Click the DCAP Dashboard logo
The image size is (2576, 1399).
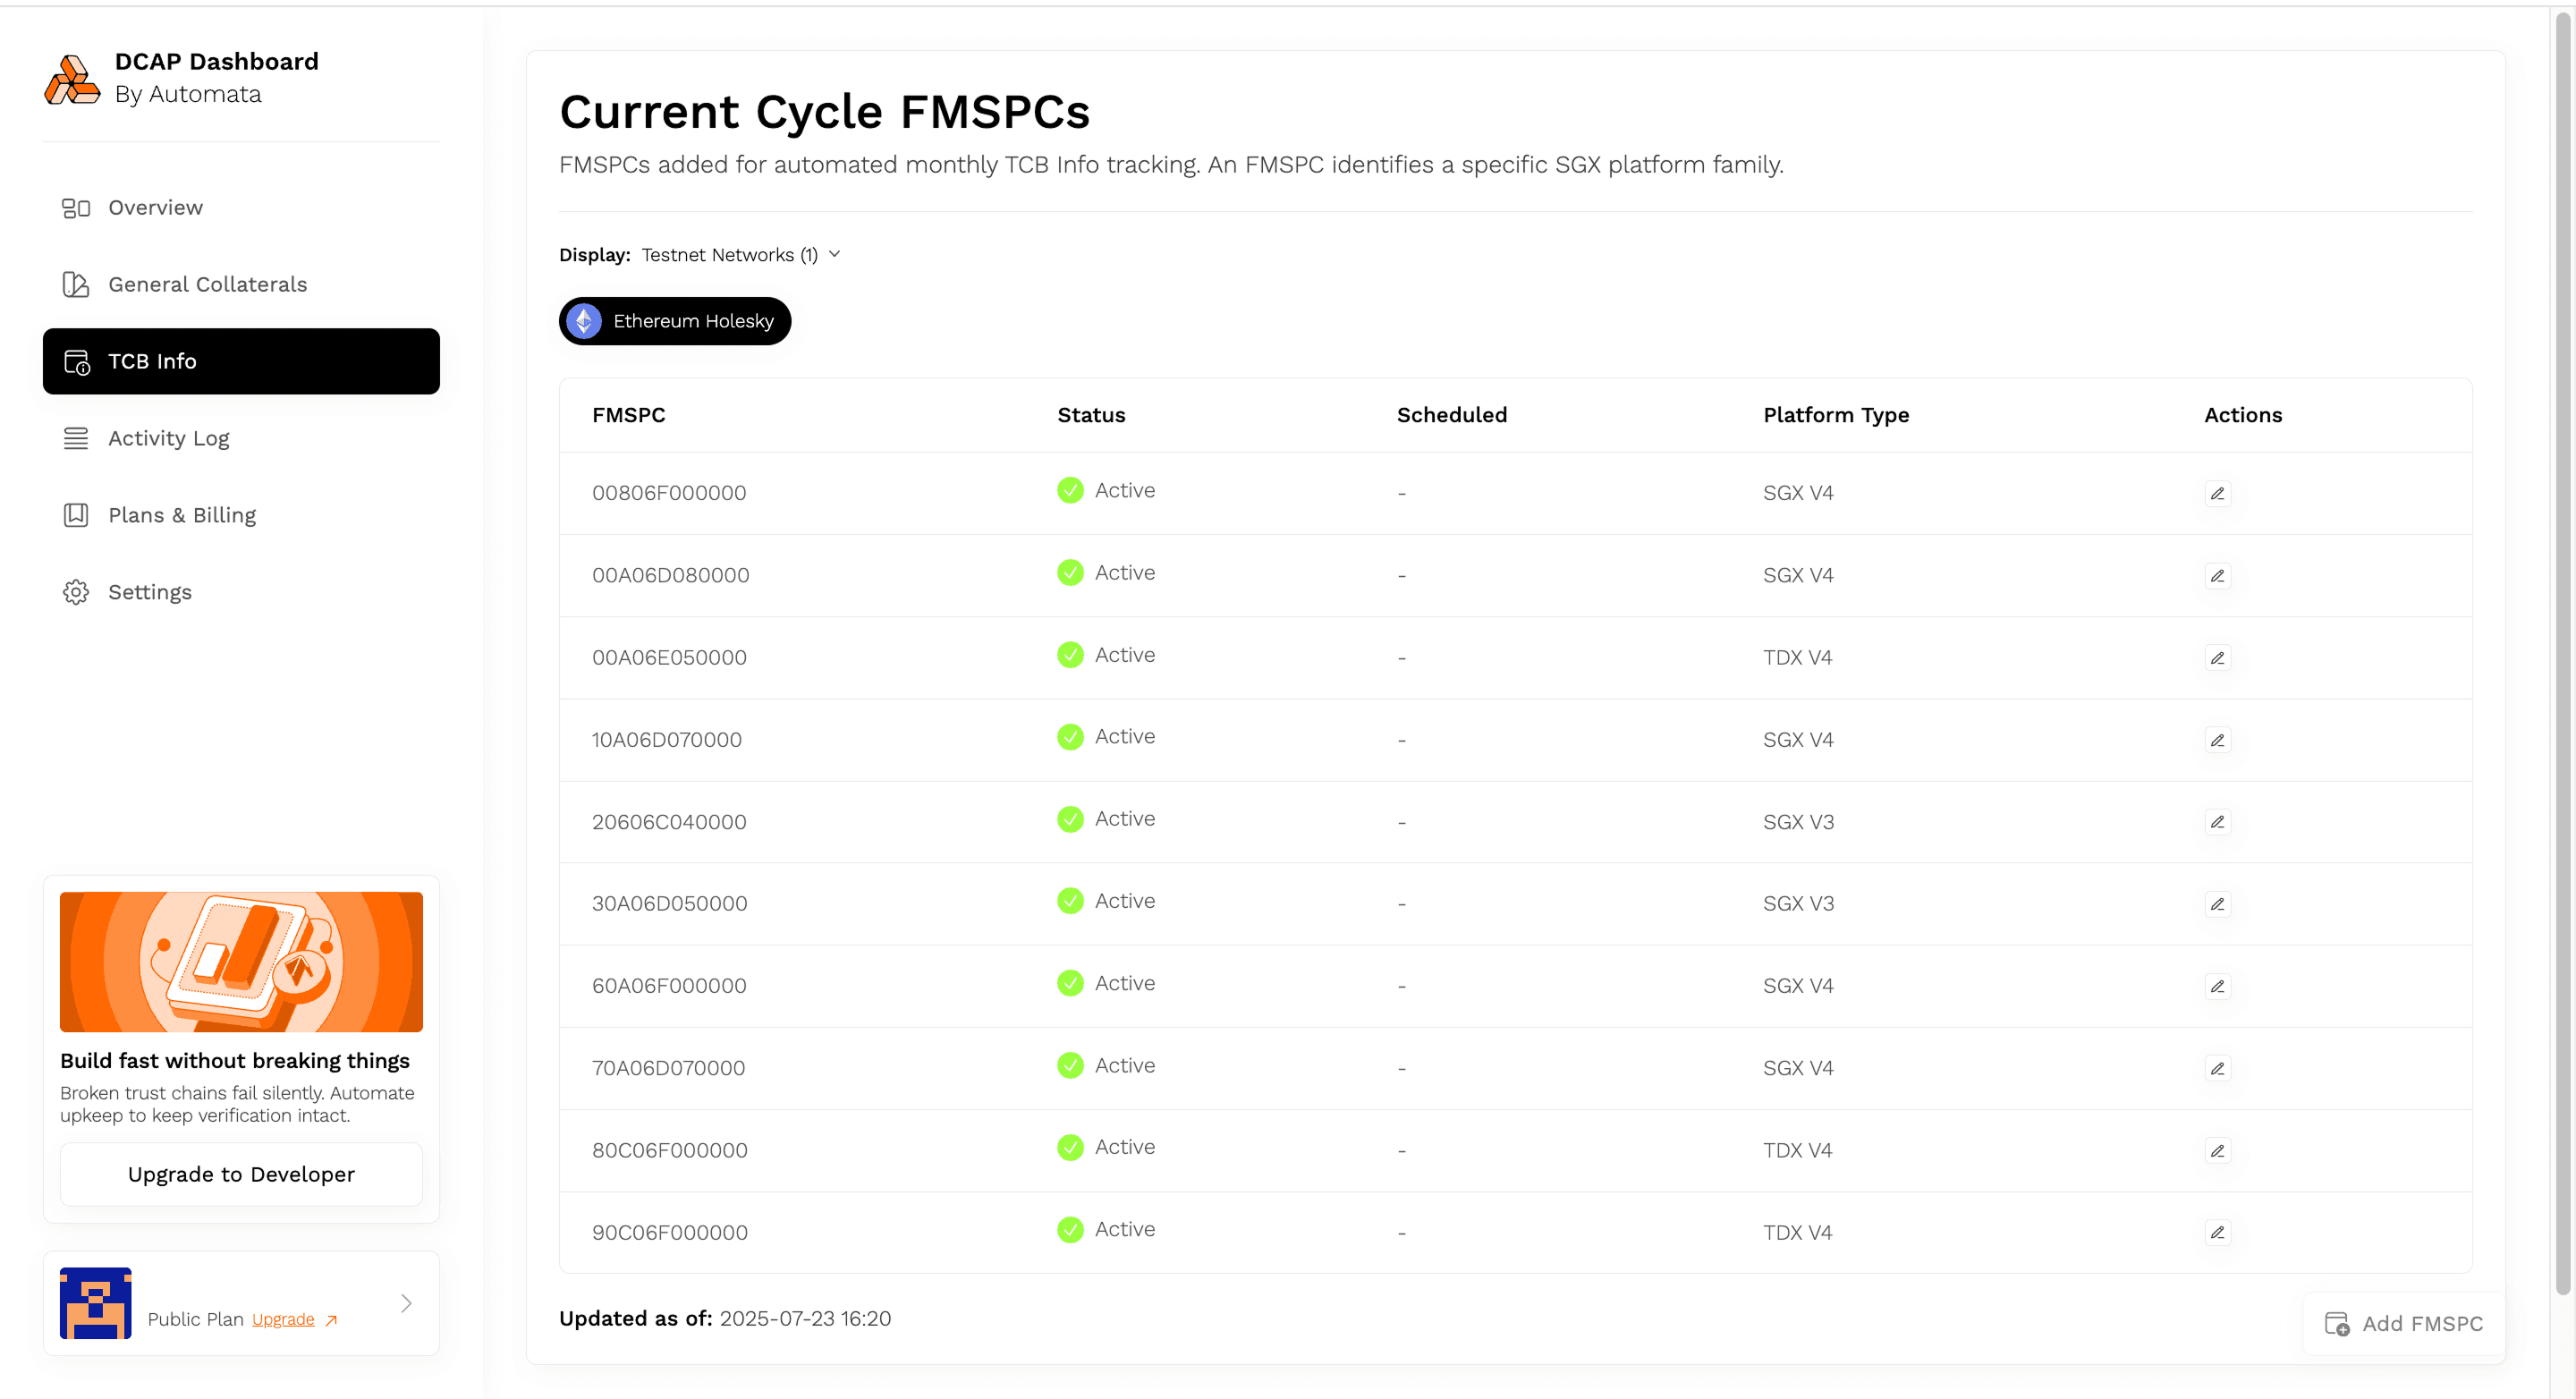pos(72,79)
